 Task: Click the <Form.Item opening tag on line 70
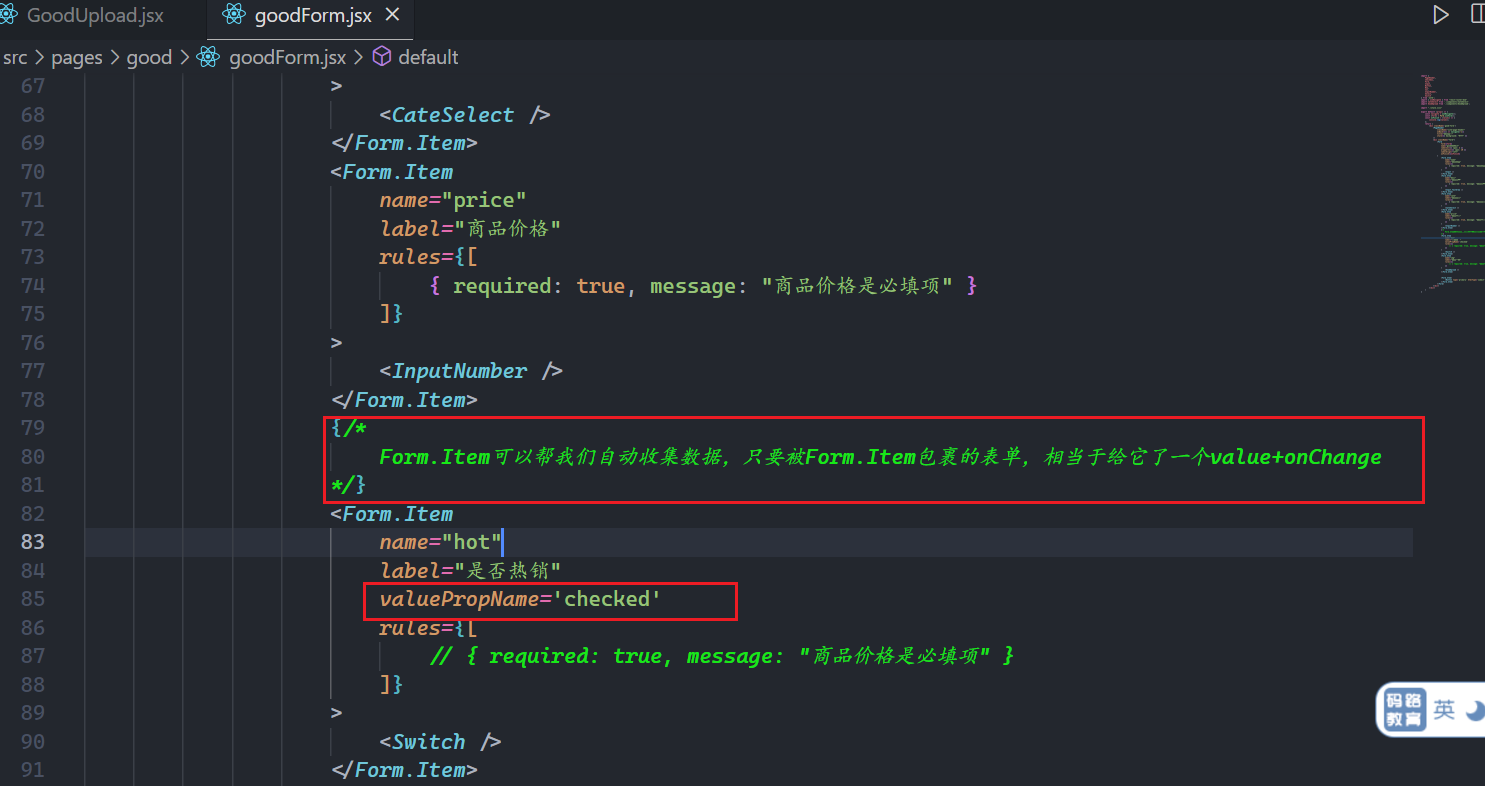392,172
